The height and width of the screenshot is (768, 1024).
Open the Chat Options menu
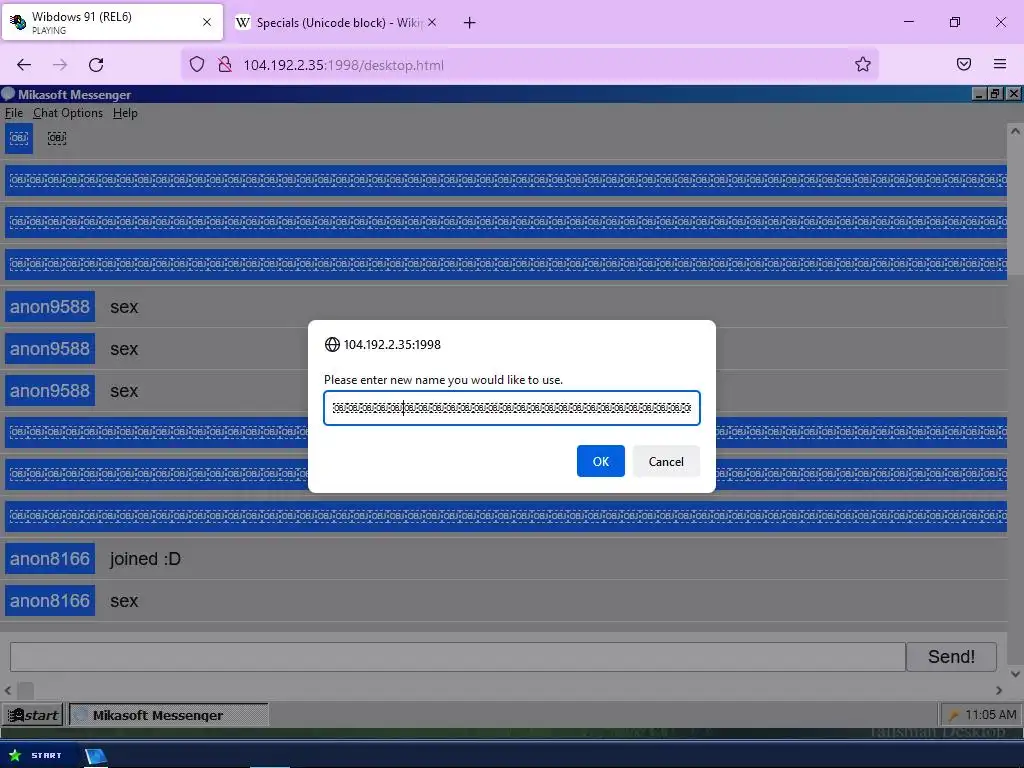pyautogui.click(x=68, y=113)
